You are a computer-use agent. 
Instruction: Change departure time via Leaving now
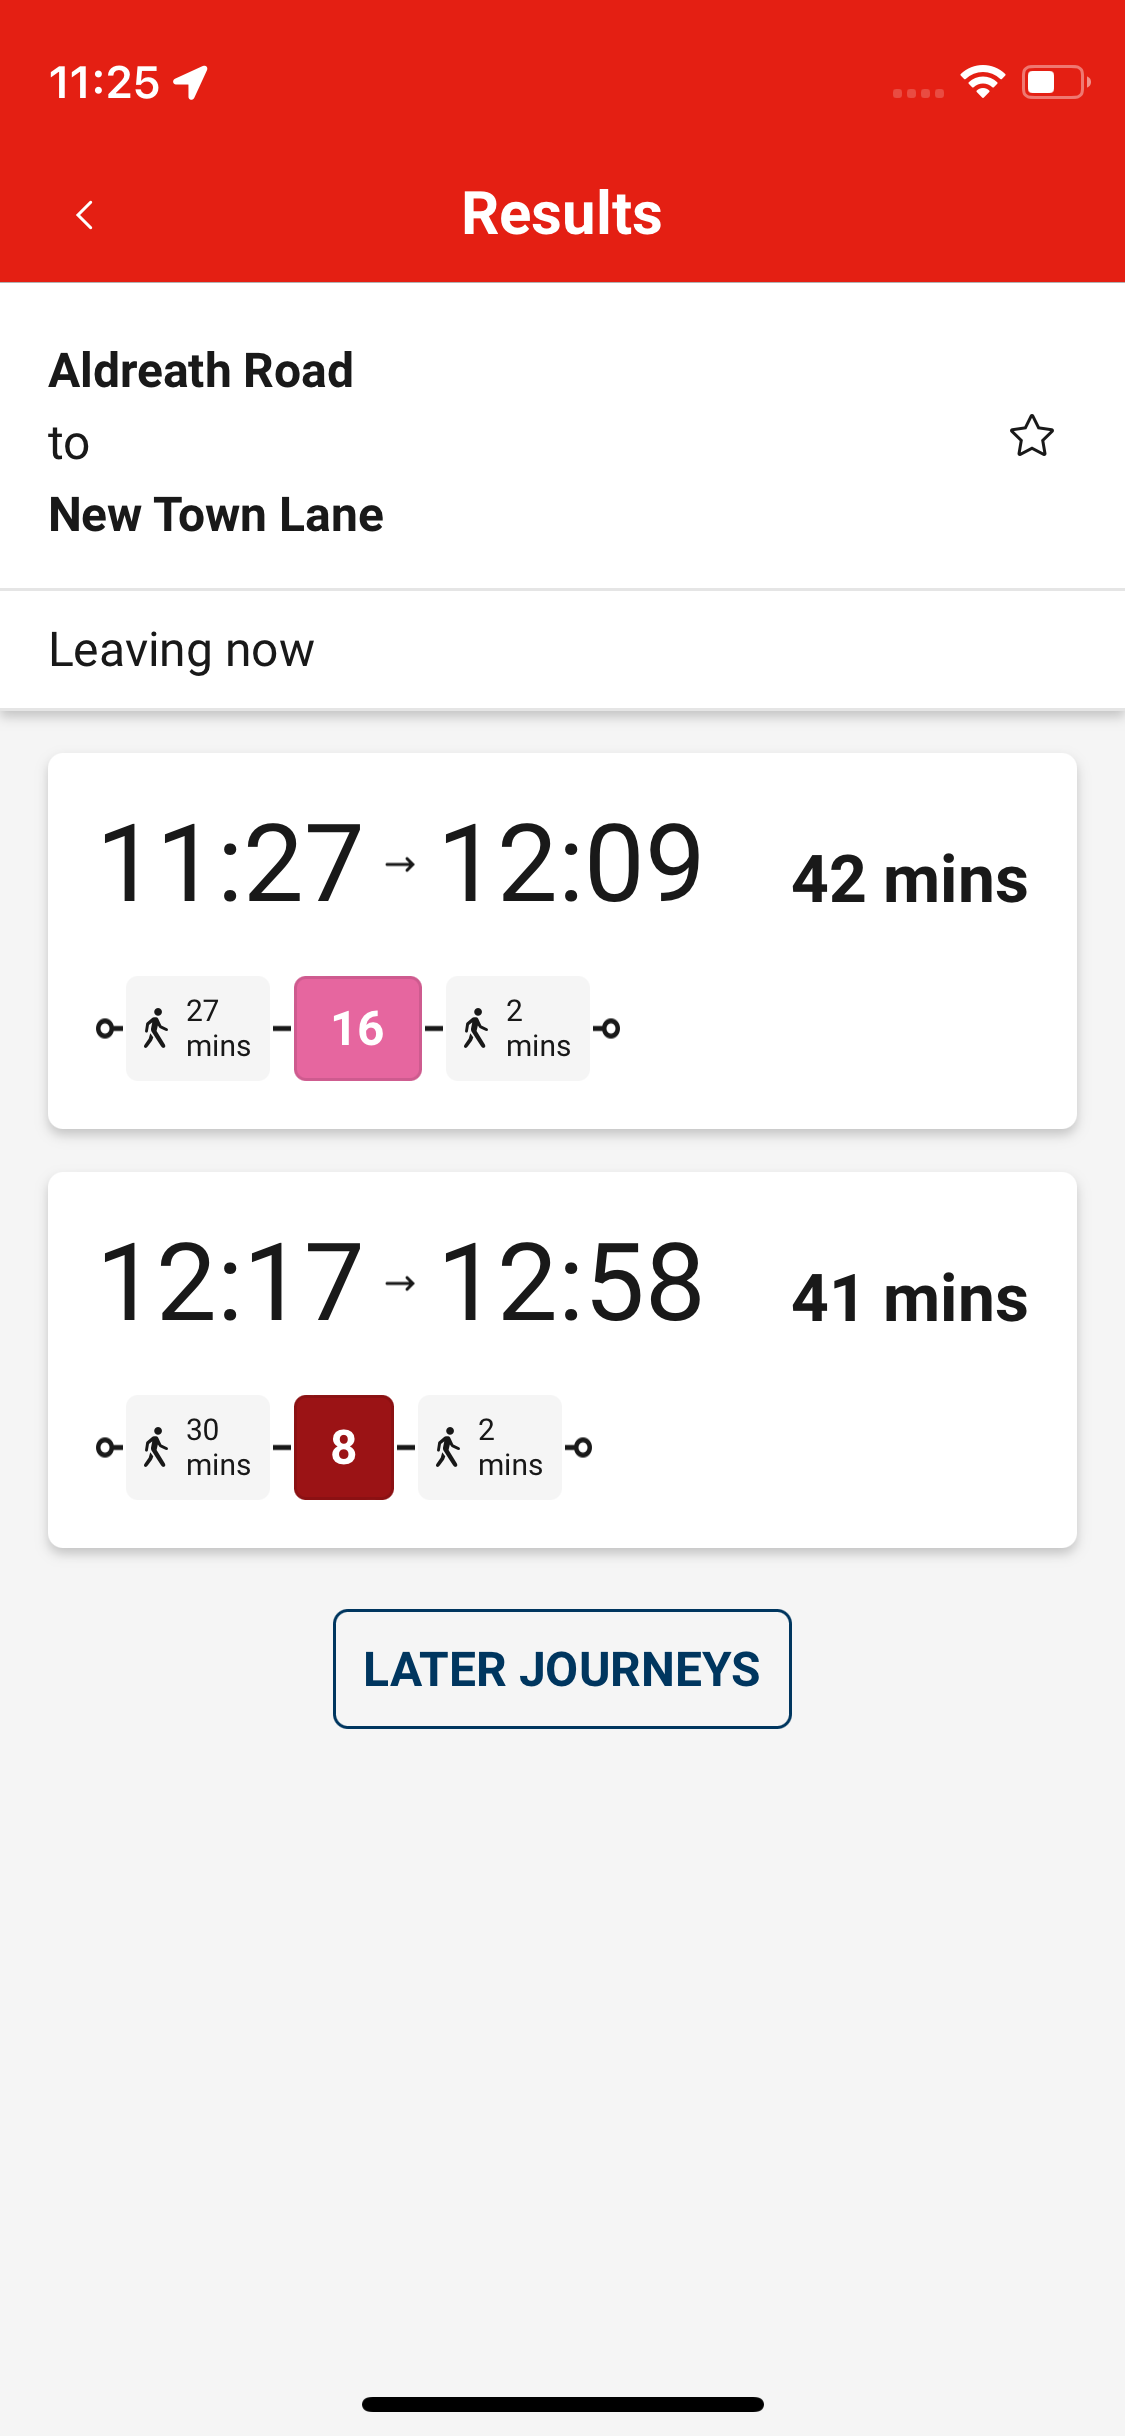point(182,650)
